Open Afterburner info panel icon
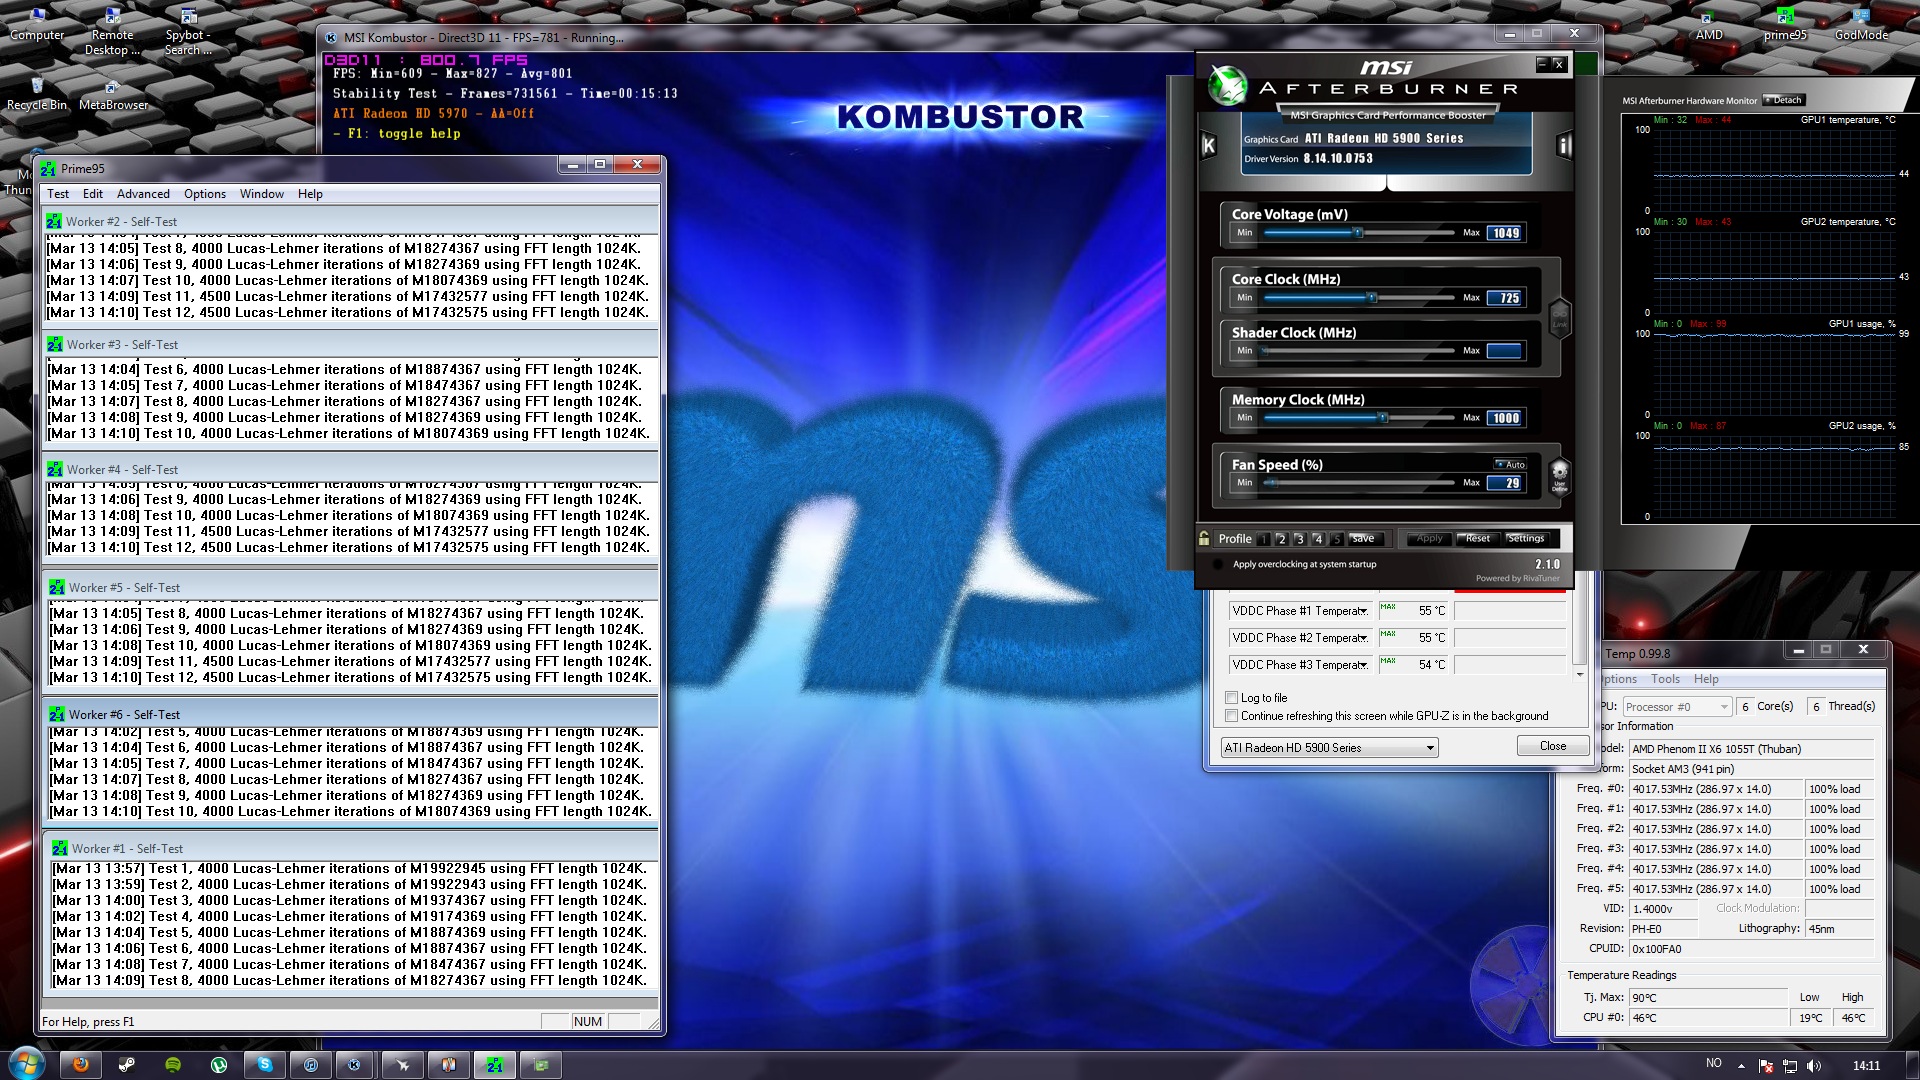The width and height of the screenshot is (1920, 1080). coord(1564,146)
